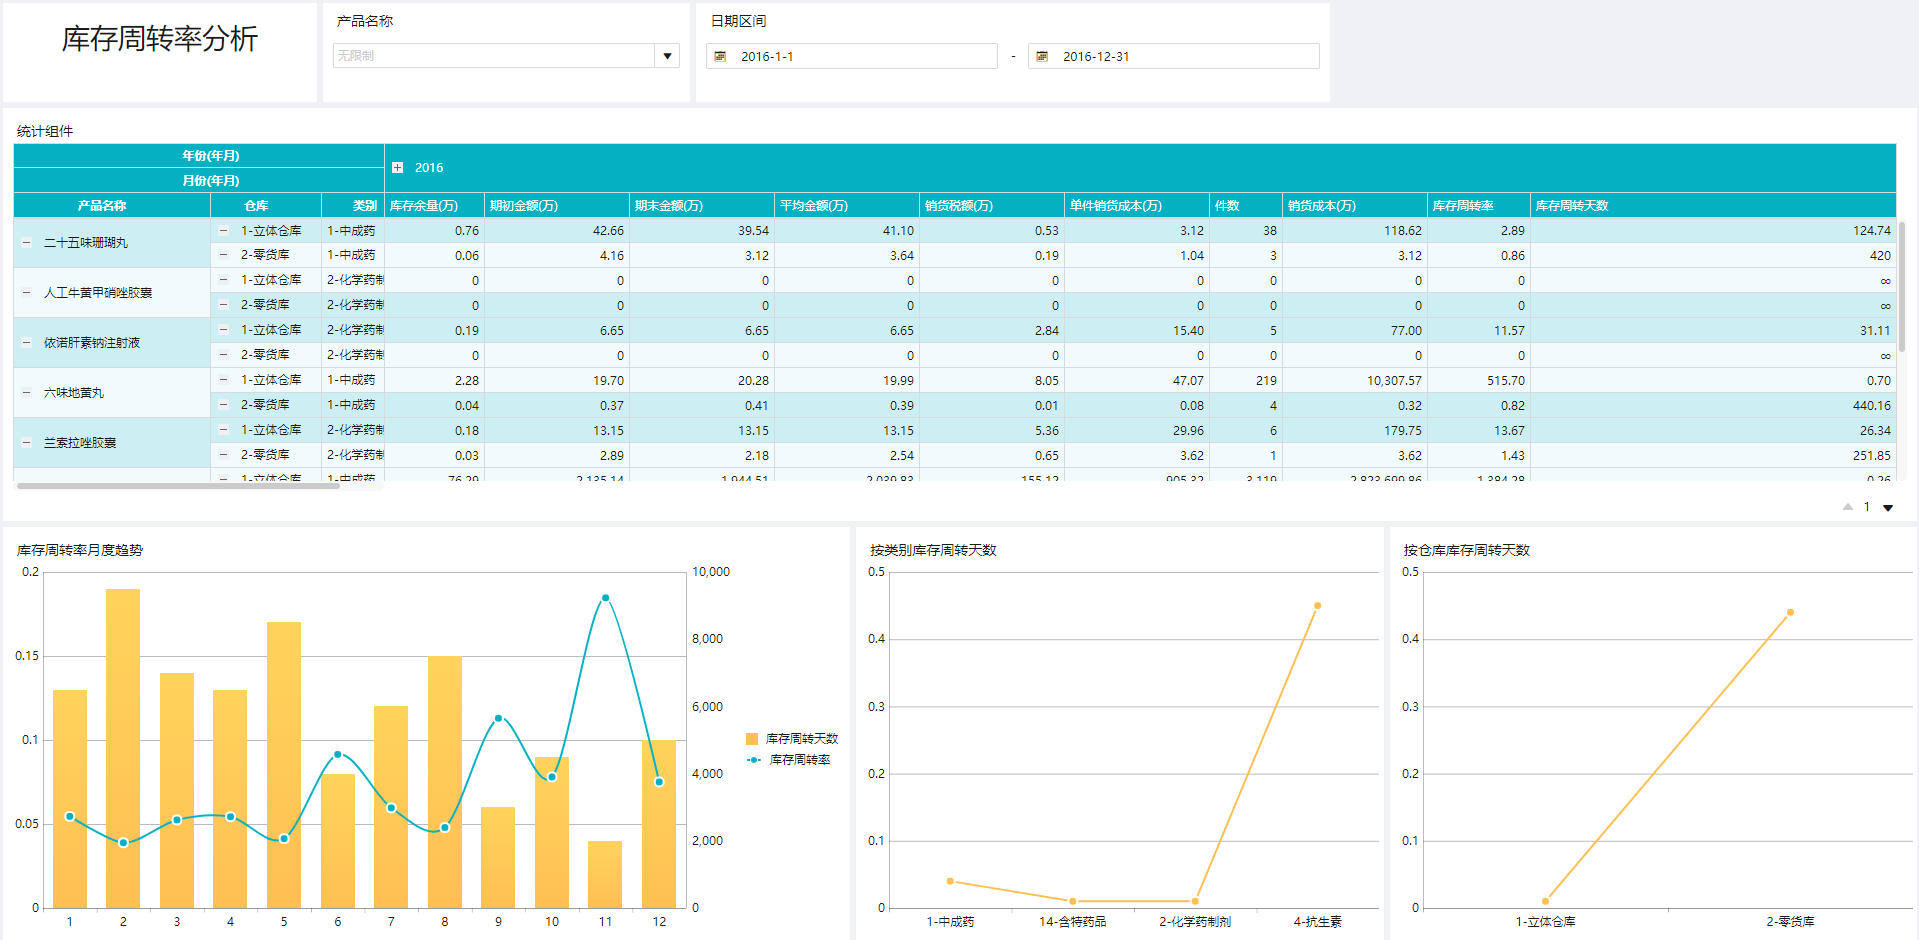Collapse the 二十五味珊瑚丸 product row
The image size is (1919, 940).
click(27, 243)
